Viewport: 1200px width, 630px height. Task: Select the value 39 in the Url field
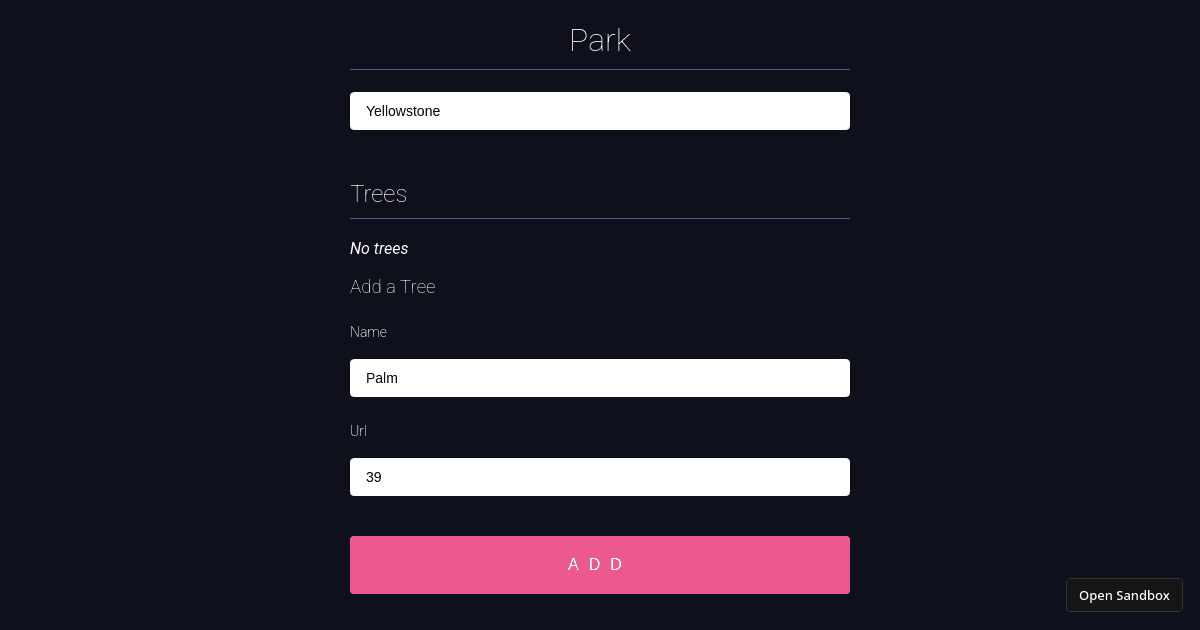373,477
